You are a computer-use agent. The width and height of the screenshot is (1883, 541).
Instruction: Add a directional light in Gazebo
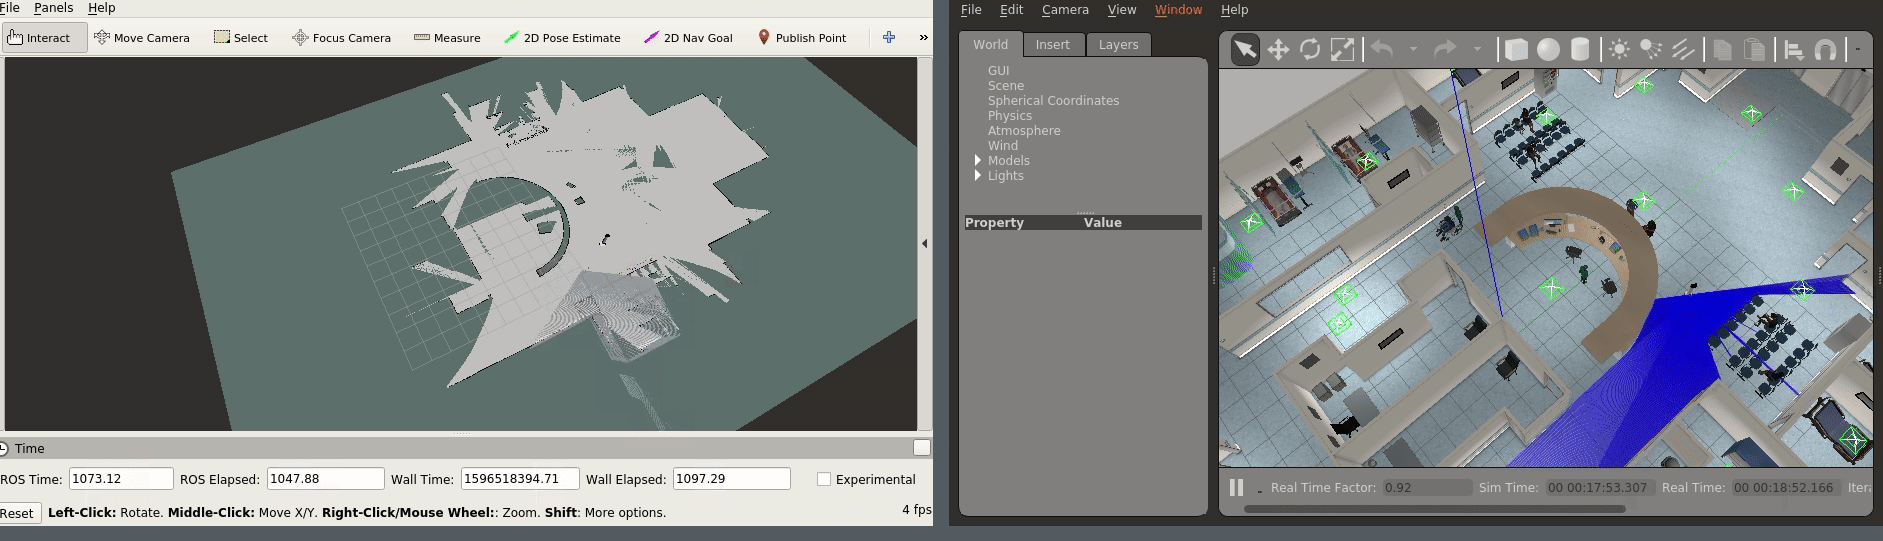(x=1683, y=50)
